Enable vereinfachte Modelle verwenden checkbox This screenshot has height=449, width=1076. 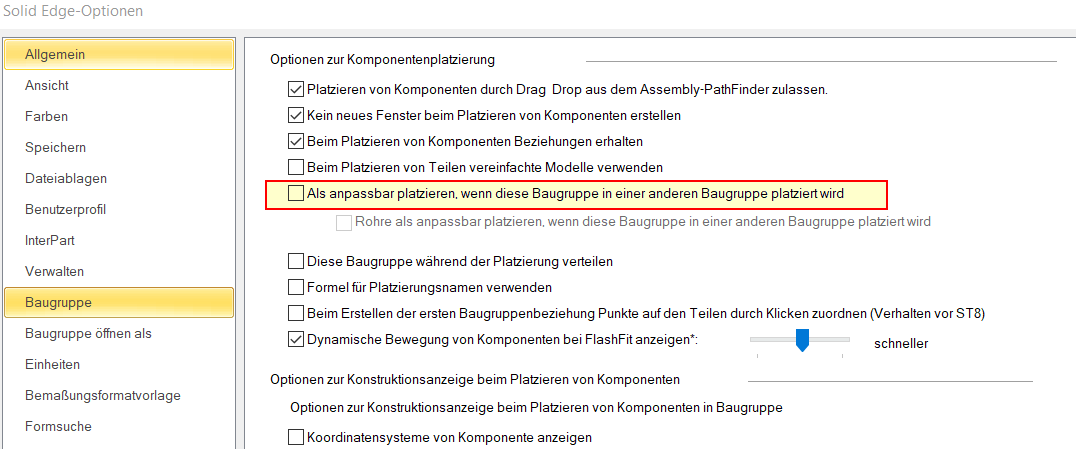(x=296, y=166)
